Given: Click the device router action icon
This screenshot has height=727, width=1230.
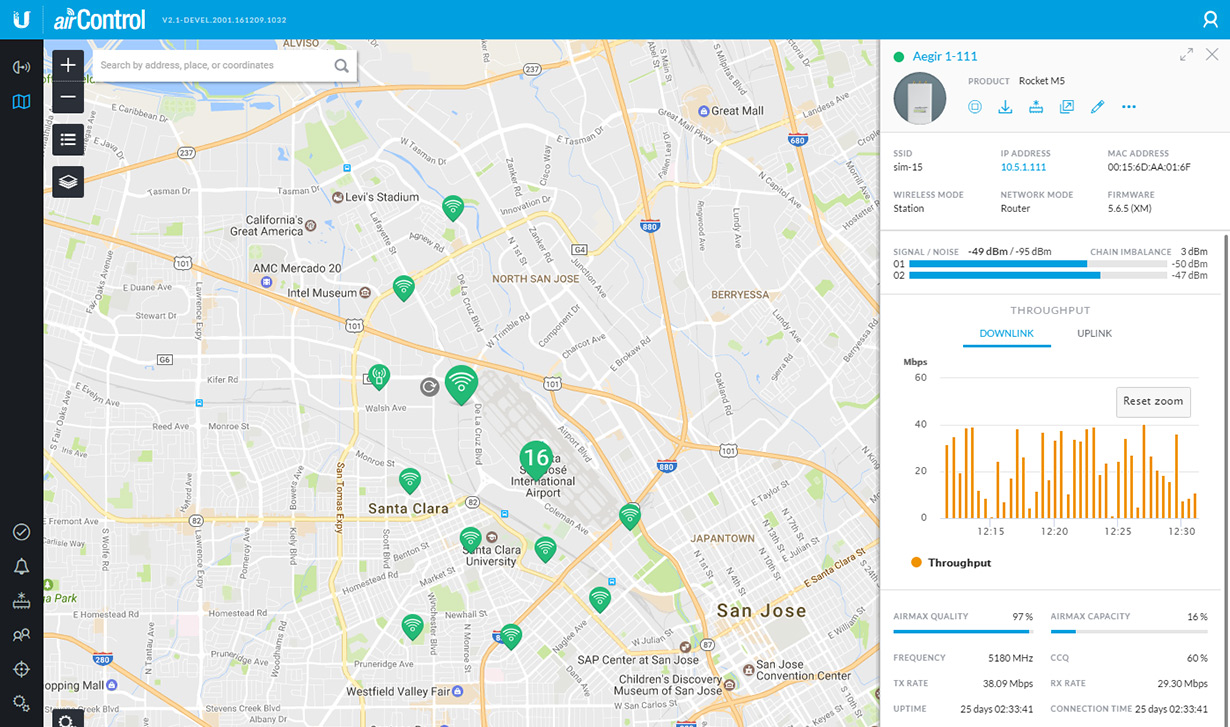Looking at the screenshot, I should [1036, 107].
